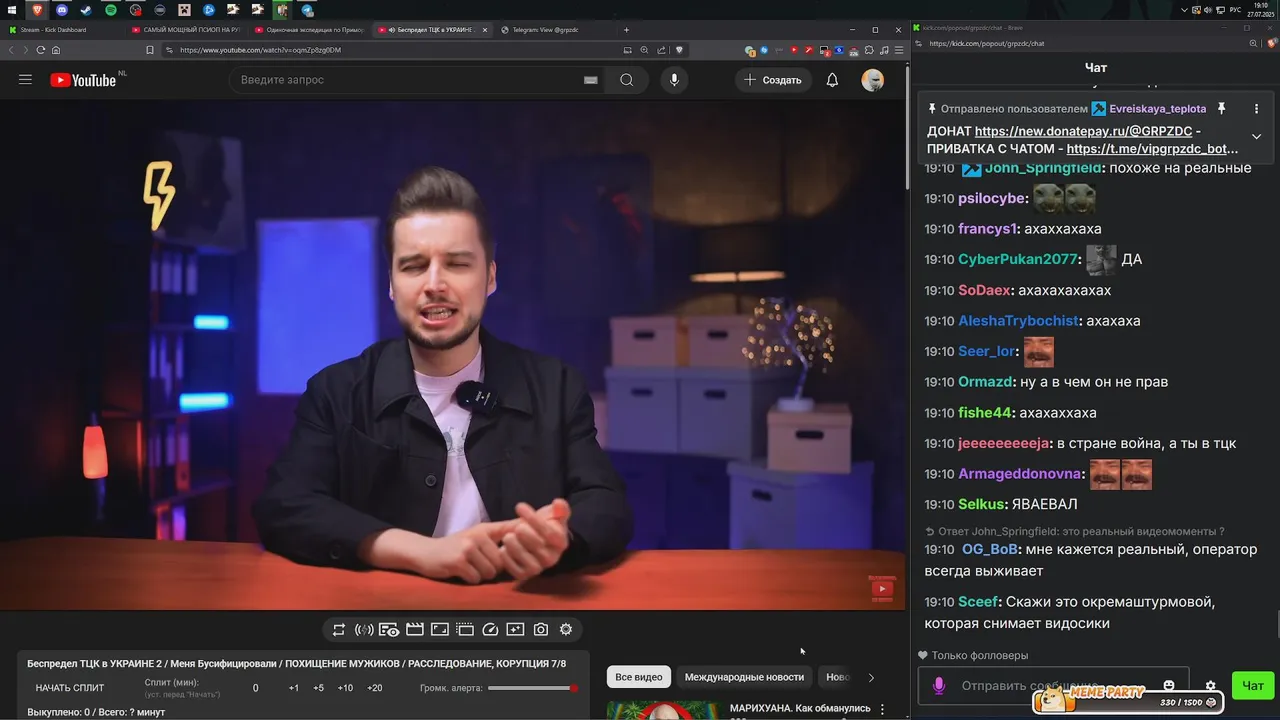This screenshot has width=1280, height=720.
Task: Open Steam from the Windows taskbar
Action: pos(86,9)
